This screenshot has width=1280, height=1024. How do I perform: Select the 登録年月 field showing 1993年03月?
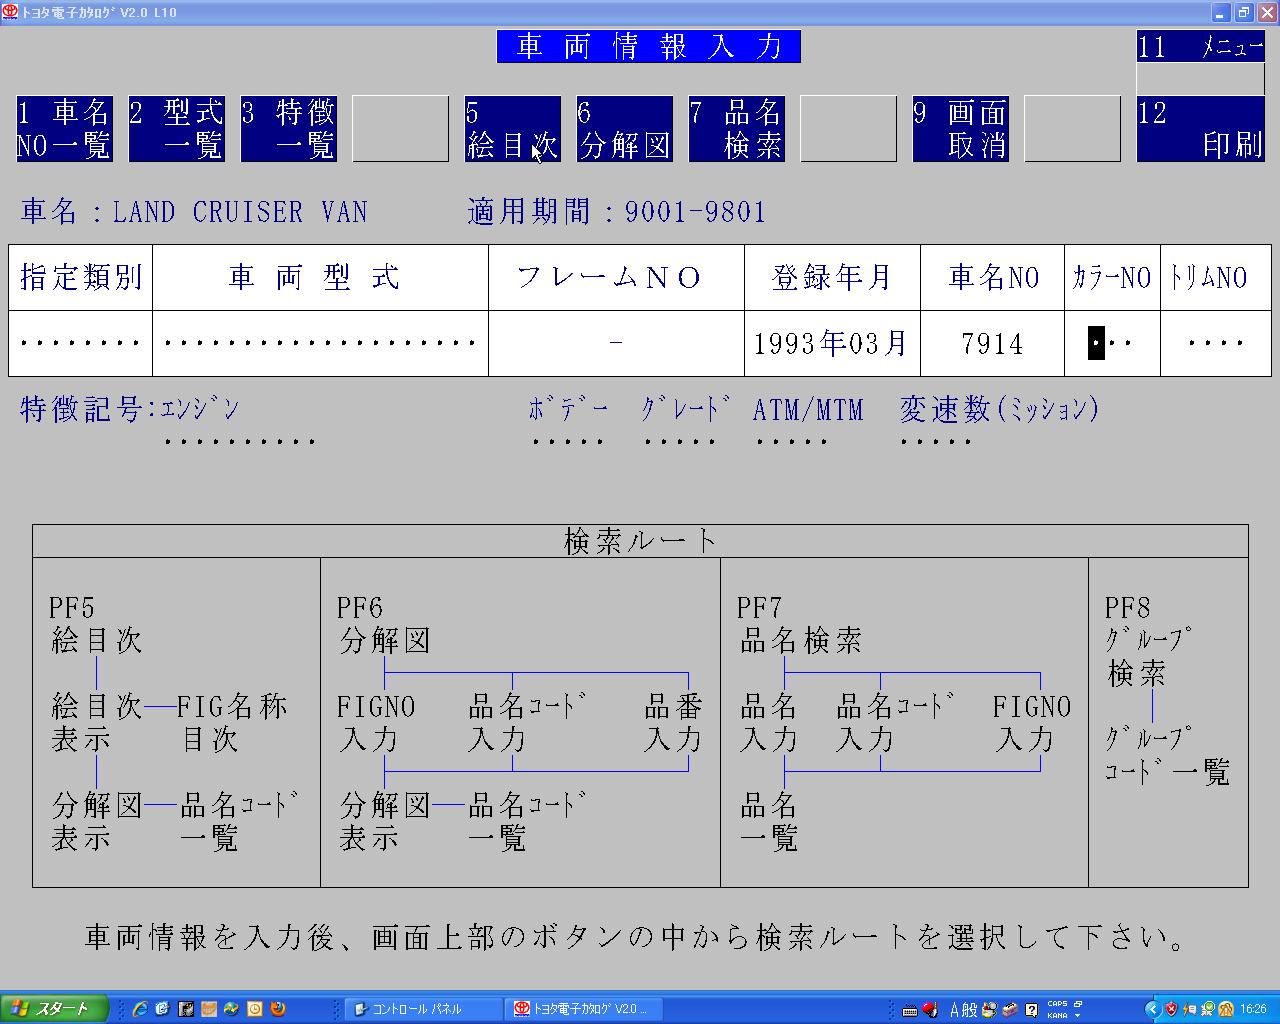click(x=832, y=343)
